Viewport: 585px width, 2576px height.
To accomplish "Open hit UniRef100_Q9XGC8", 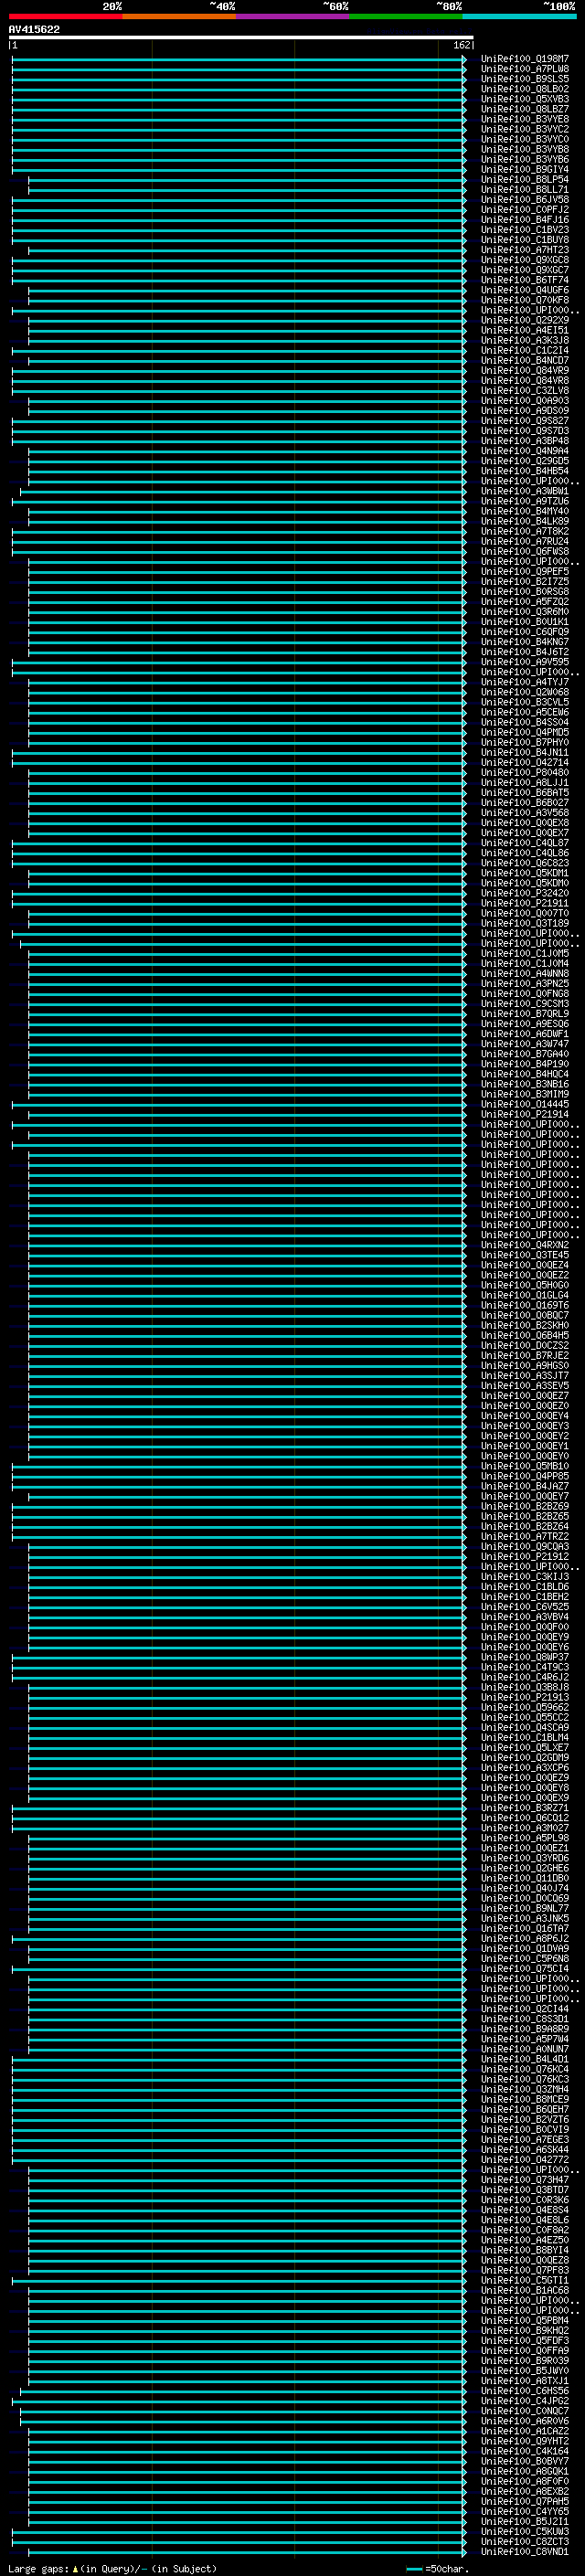I will 524,260.
